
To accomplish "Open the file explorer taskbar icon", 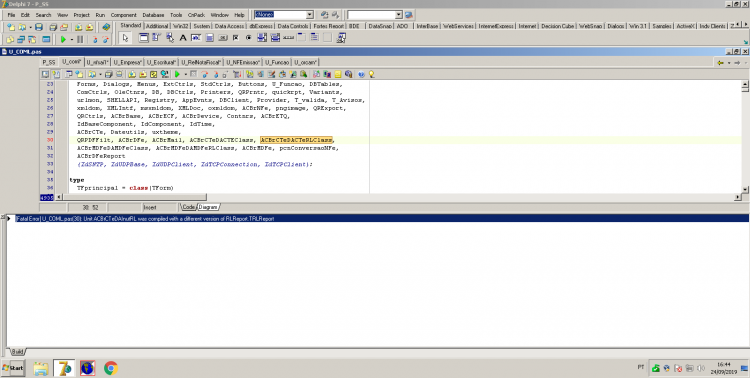I will pyautogui.click(x=41, y=368).
